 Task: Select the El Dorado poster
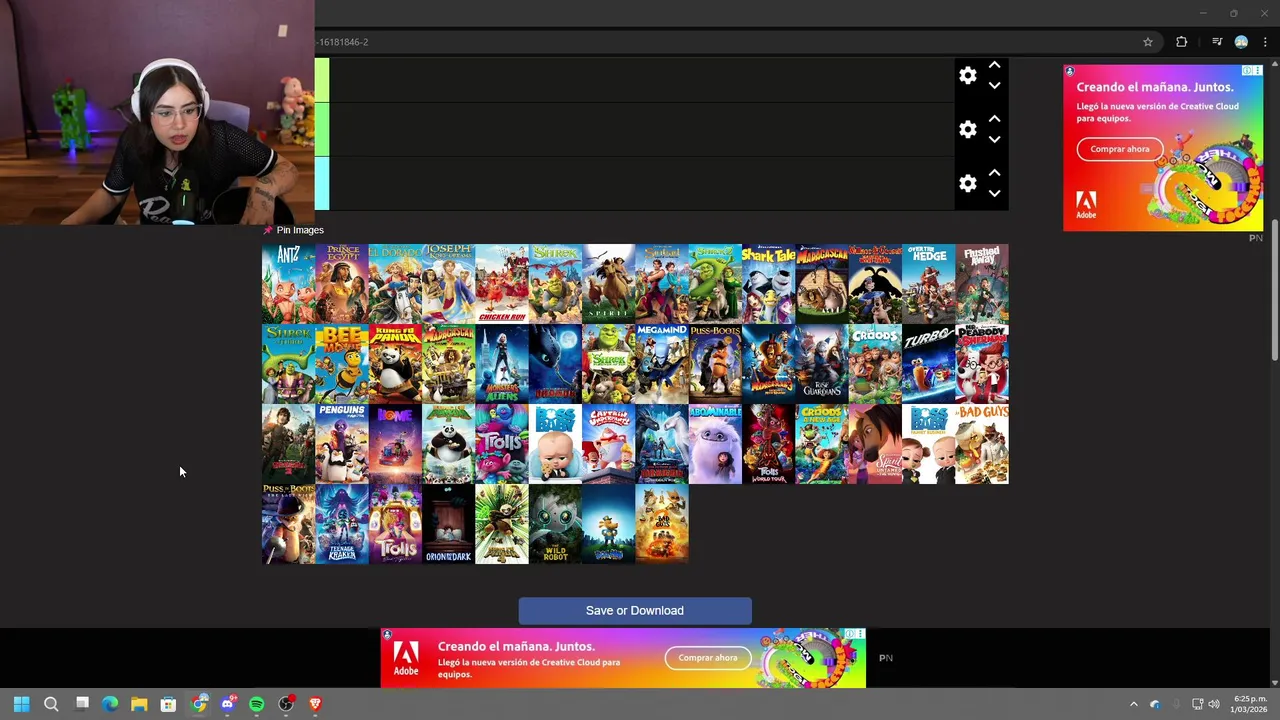(395, 284)
